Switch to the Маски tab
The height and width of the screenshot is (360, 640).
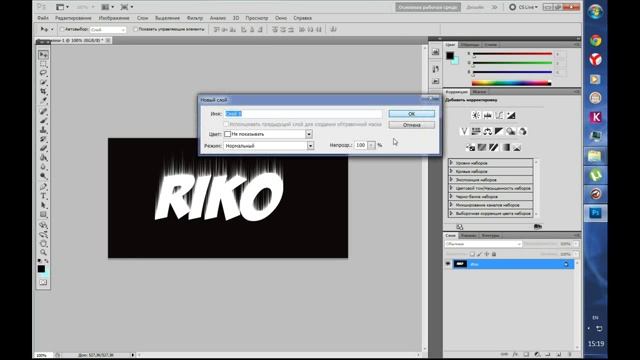click(479, 92)
